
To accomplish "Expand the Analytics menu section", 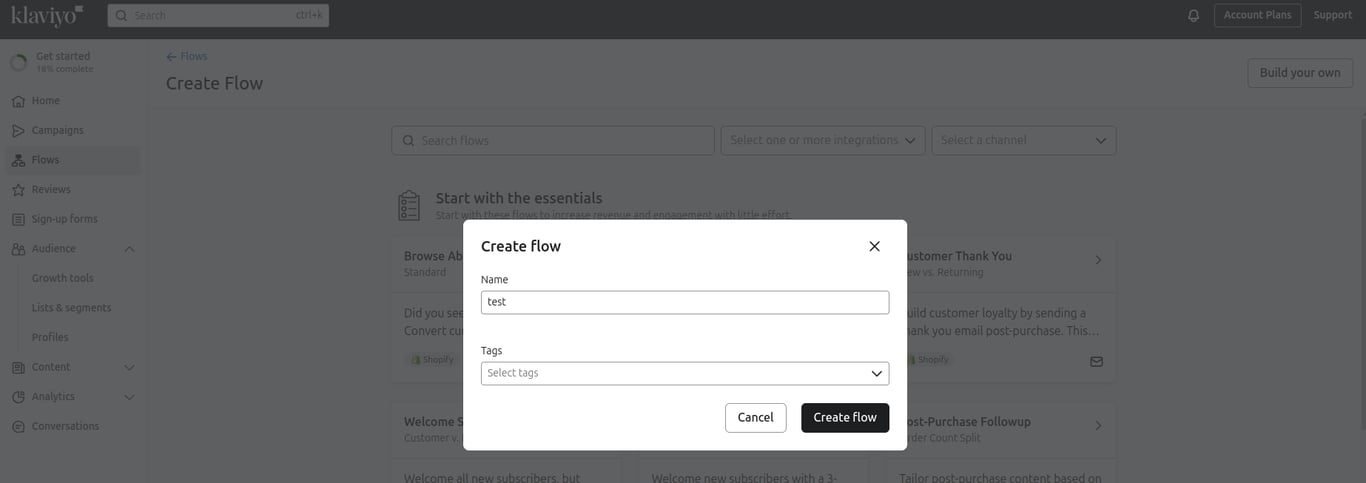I will point(129,397).
